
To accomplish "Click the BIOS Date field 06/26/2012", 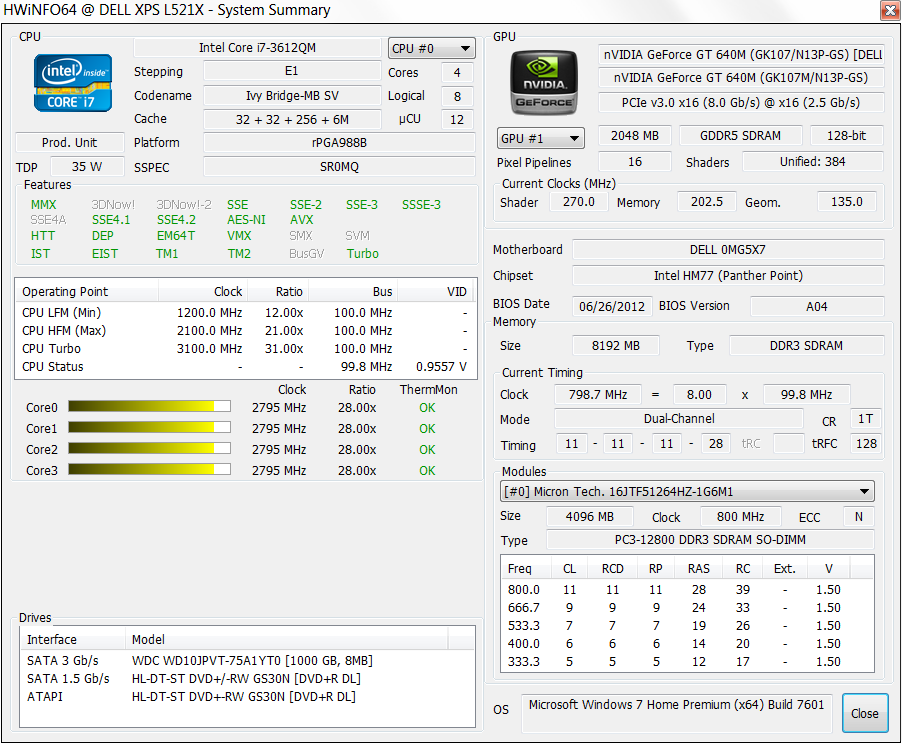I will pos(612,306).
